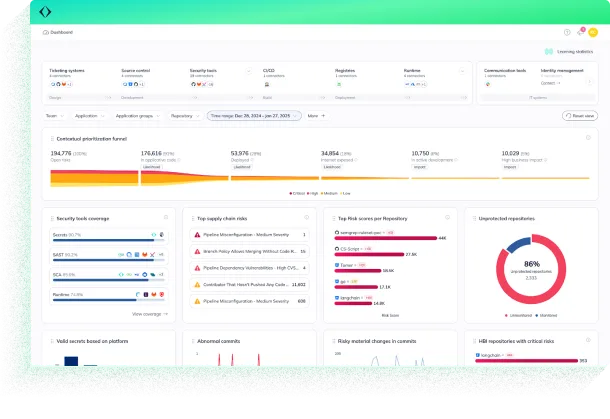Image resolution: width=610 pixels, height=419 pixels.
Task: Open the View coverage link
Action: click(150, 314)
